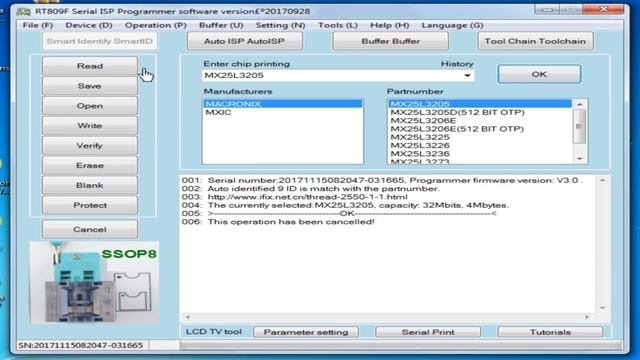Click log panel scroll down arrow
This screenshot has width=640, height=360.
pos(603,308)
